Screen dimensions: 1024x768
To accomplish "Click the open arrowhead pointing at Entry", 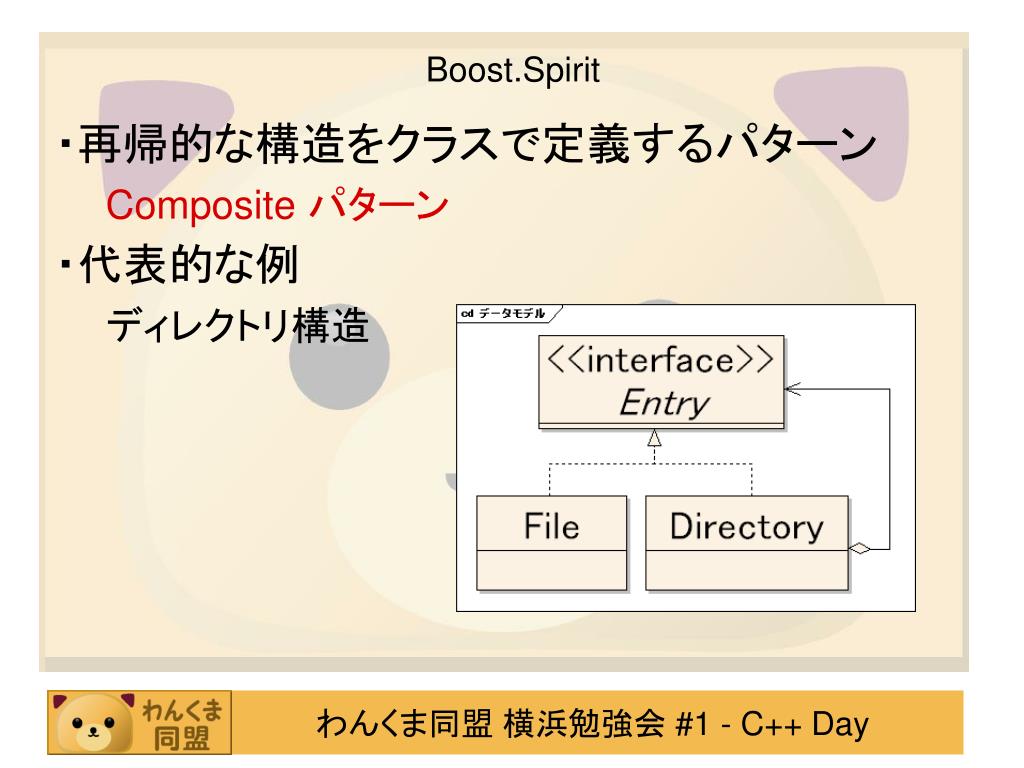I will (793, 389).
